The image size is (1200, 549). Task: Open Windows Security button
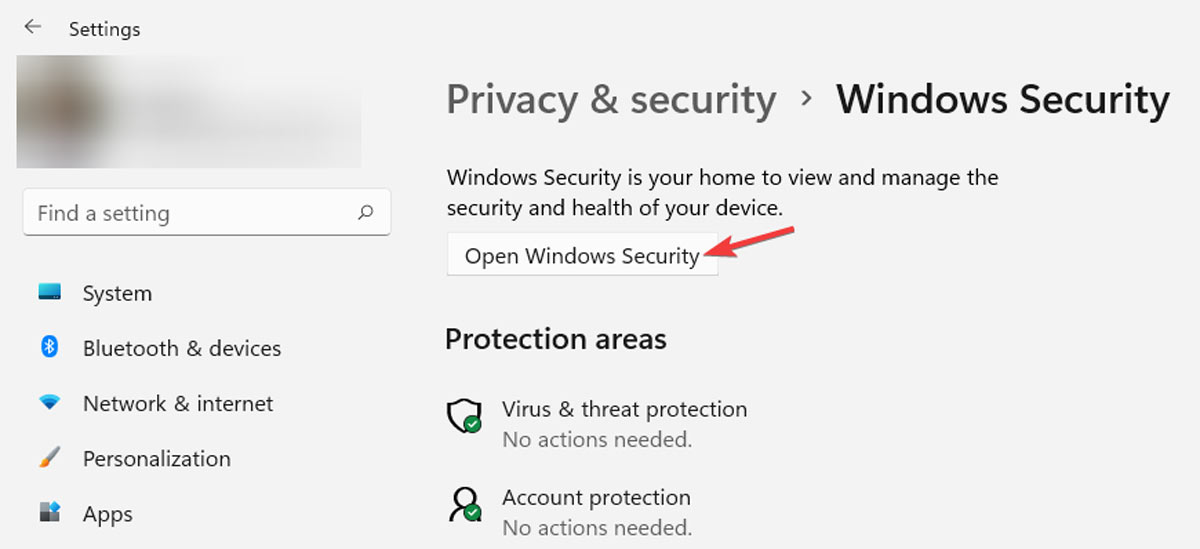click(582, 255)
